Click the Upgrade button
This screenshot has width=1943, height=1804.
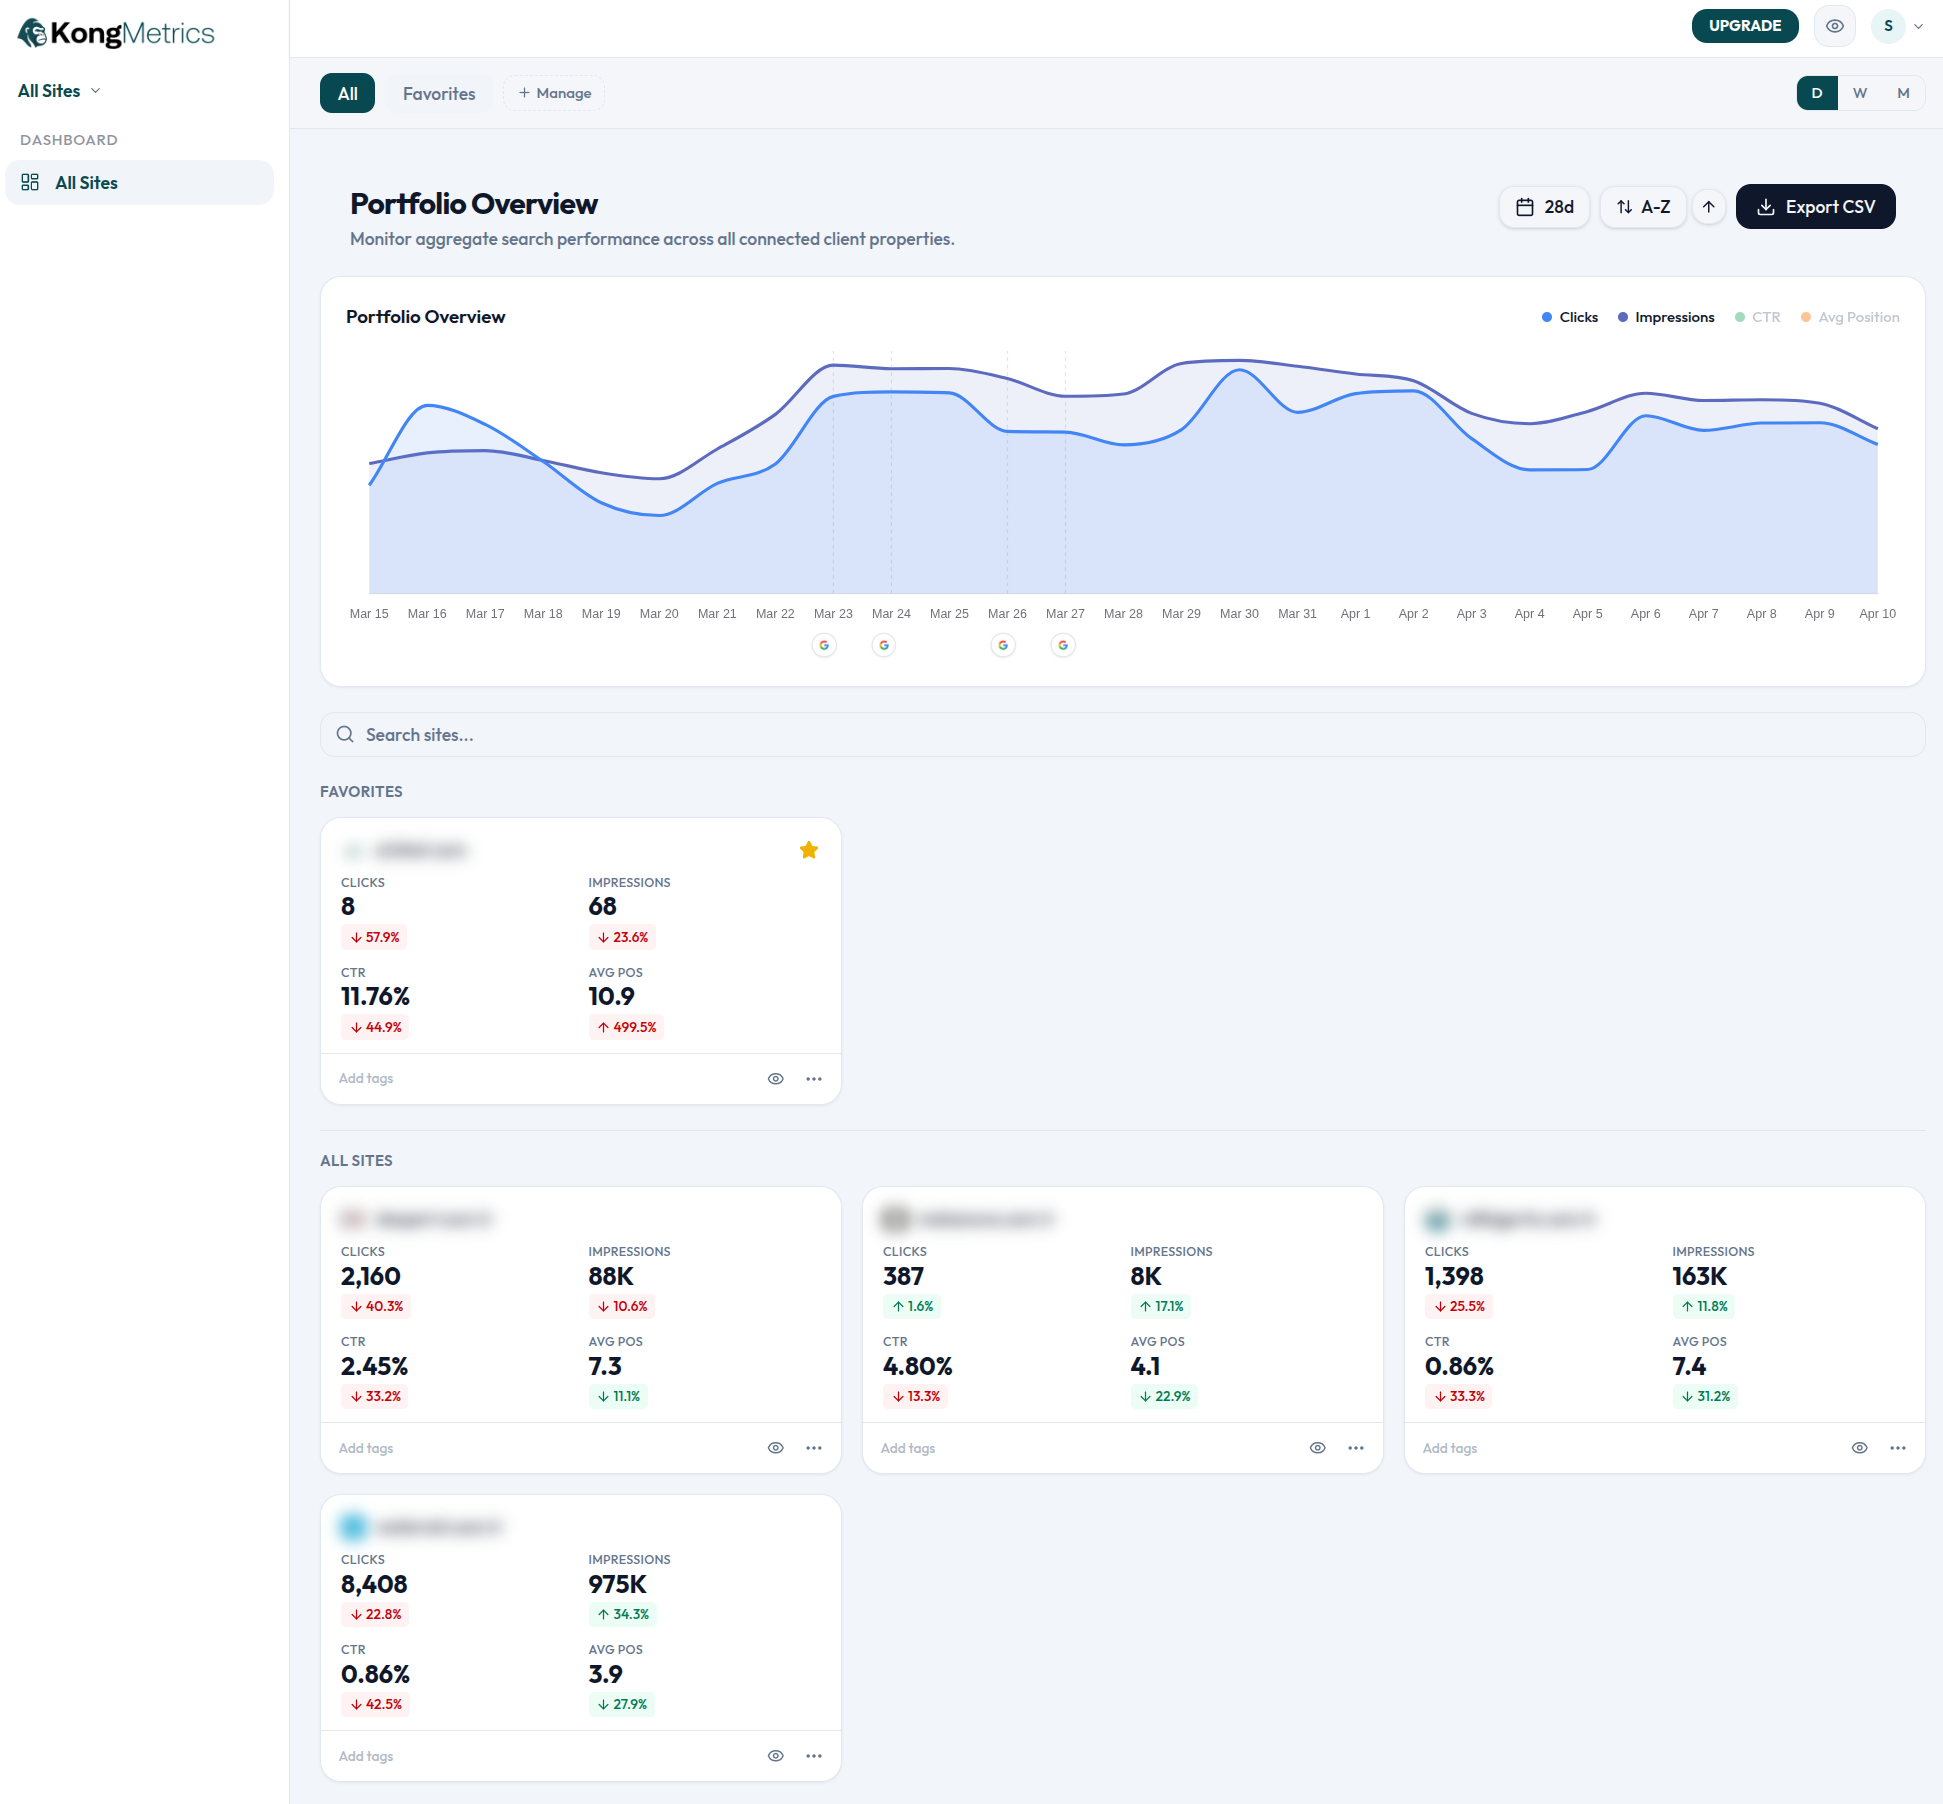point(1745,25)
